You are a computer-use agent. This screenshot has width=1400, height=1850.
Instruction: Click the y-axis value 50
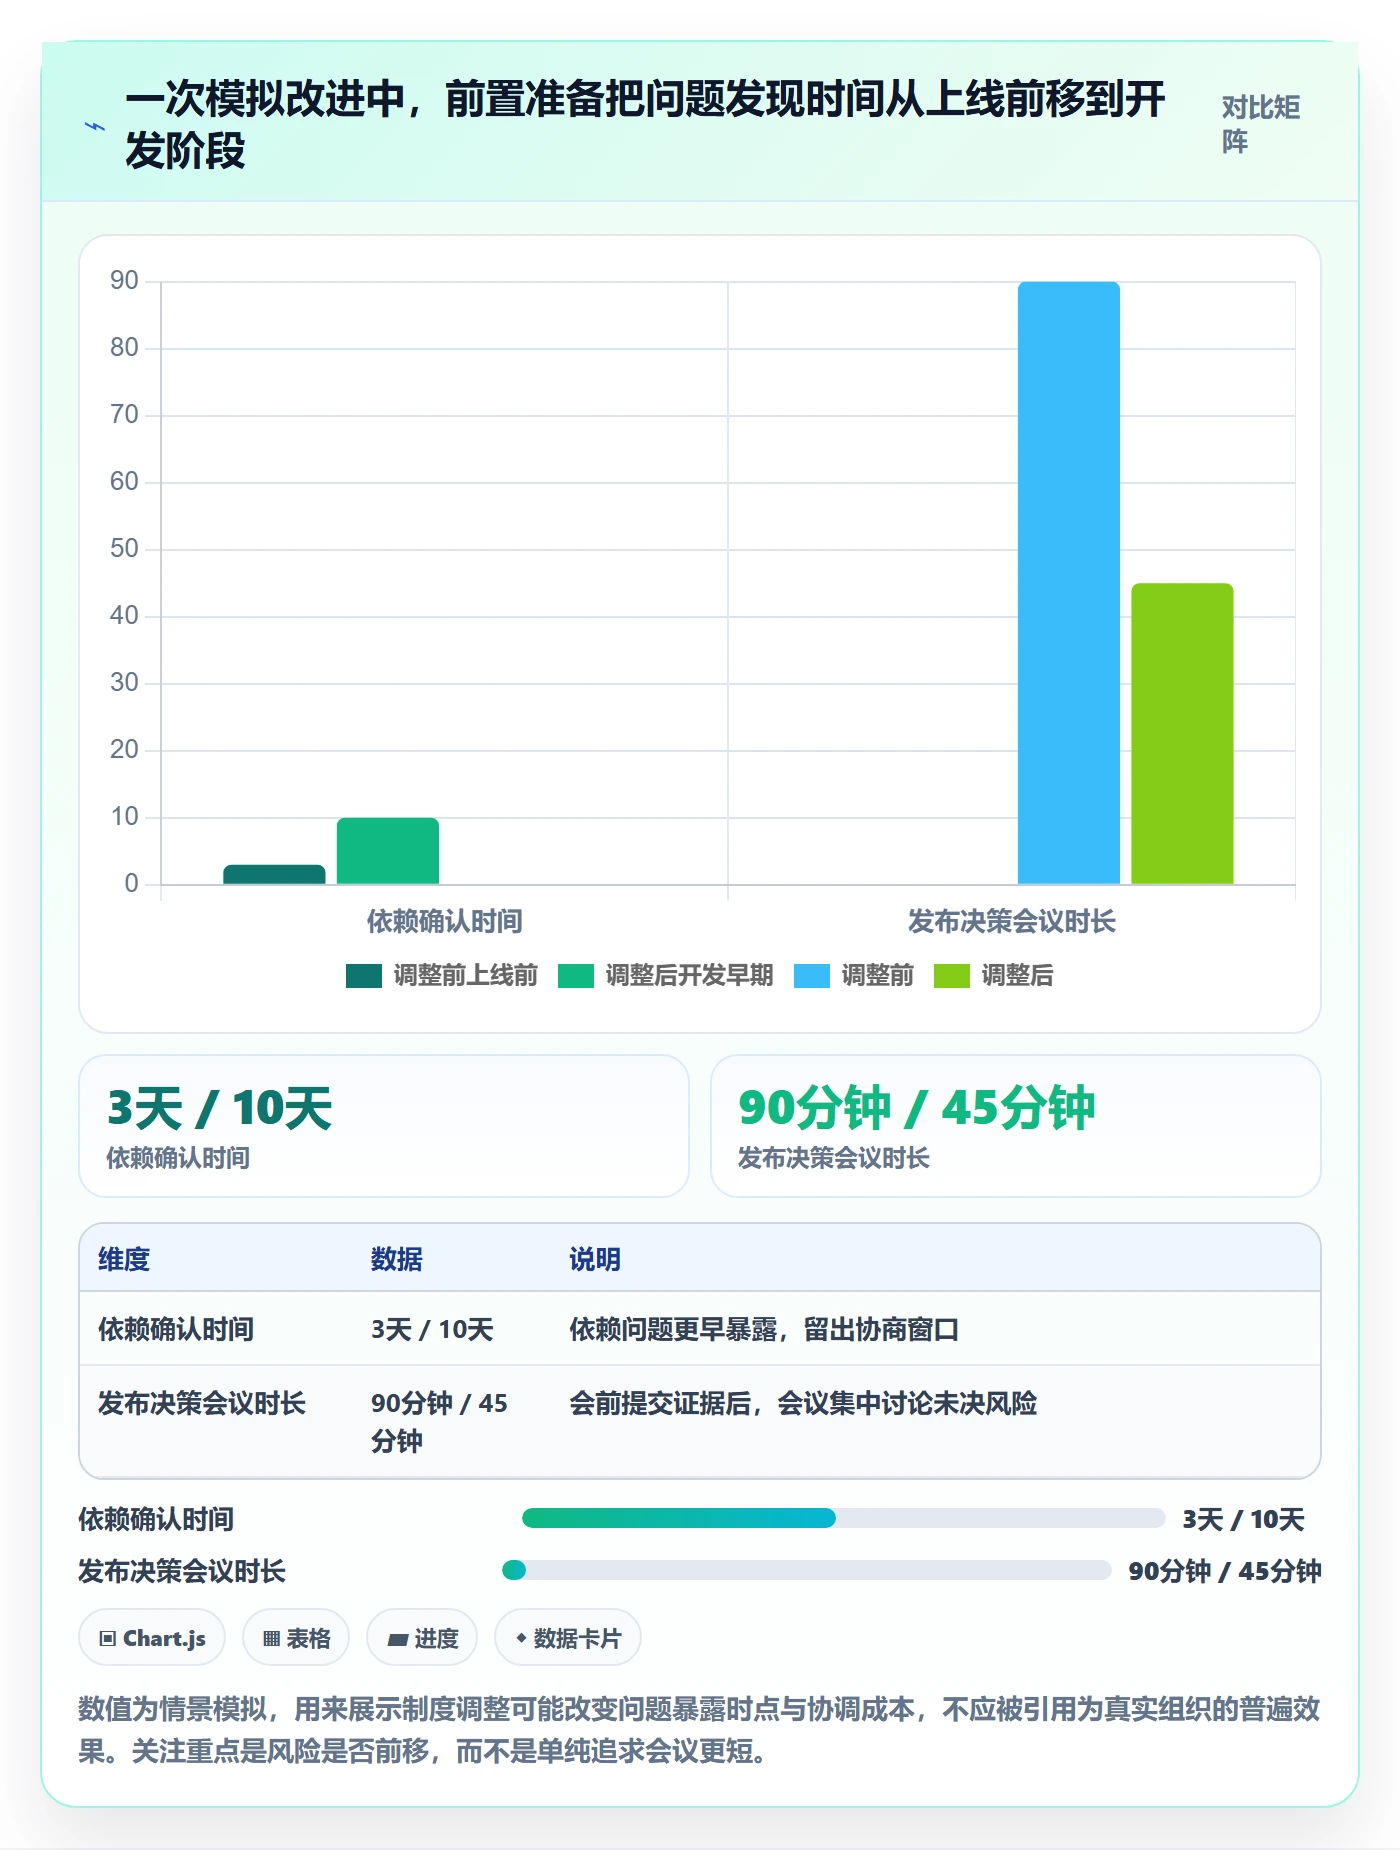124,548
